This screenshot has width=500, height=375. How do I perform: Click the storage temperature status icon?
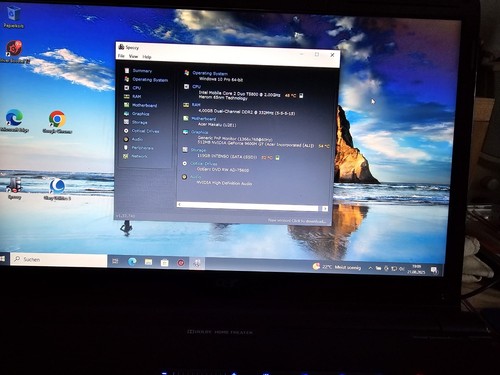pos(277,158)
